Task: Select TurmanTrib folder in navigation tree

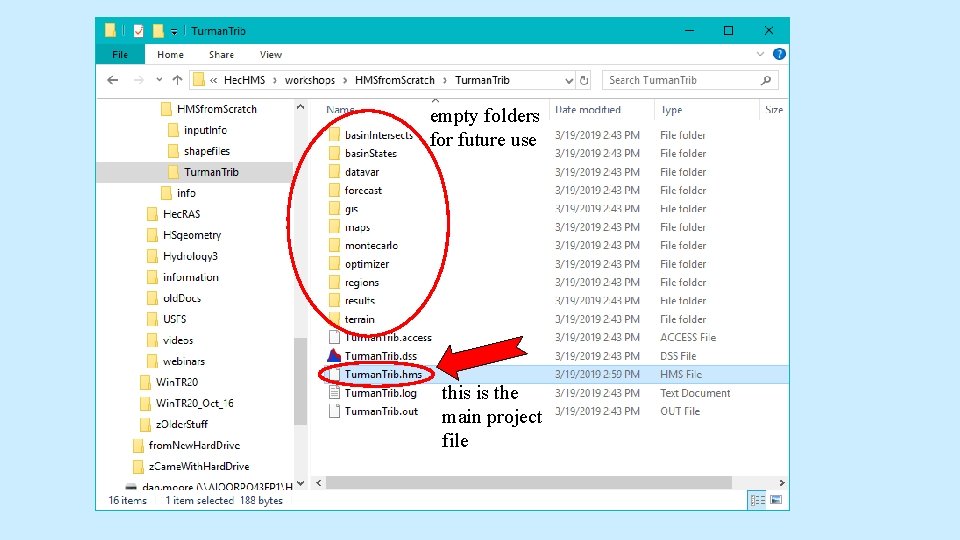Action: coord(211,172)
